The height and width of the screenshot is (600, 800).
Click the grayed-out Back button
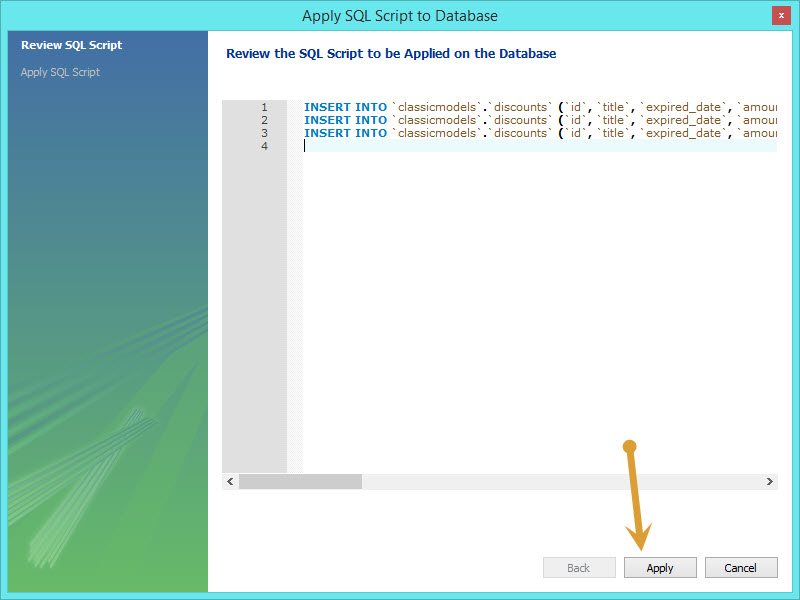pyautogui.click(x=579, y=567)
